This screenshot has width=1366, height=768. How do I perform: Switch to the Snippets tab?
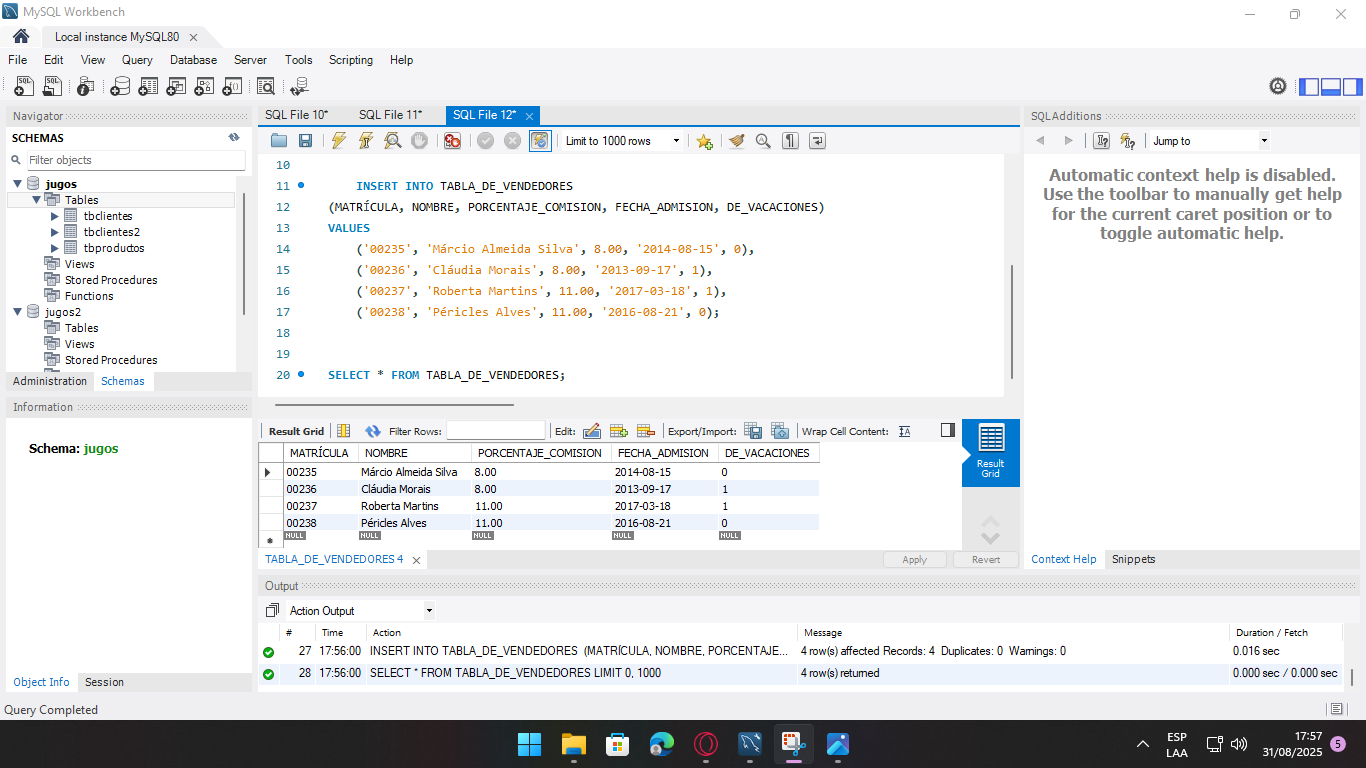(1133, 559)
